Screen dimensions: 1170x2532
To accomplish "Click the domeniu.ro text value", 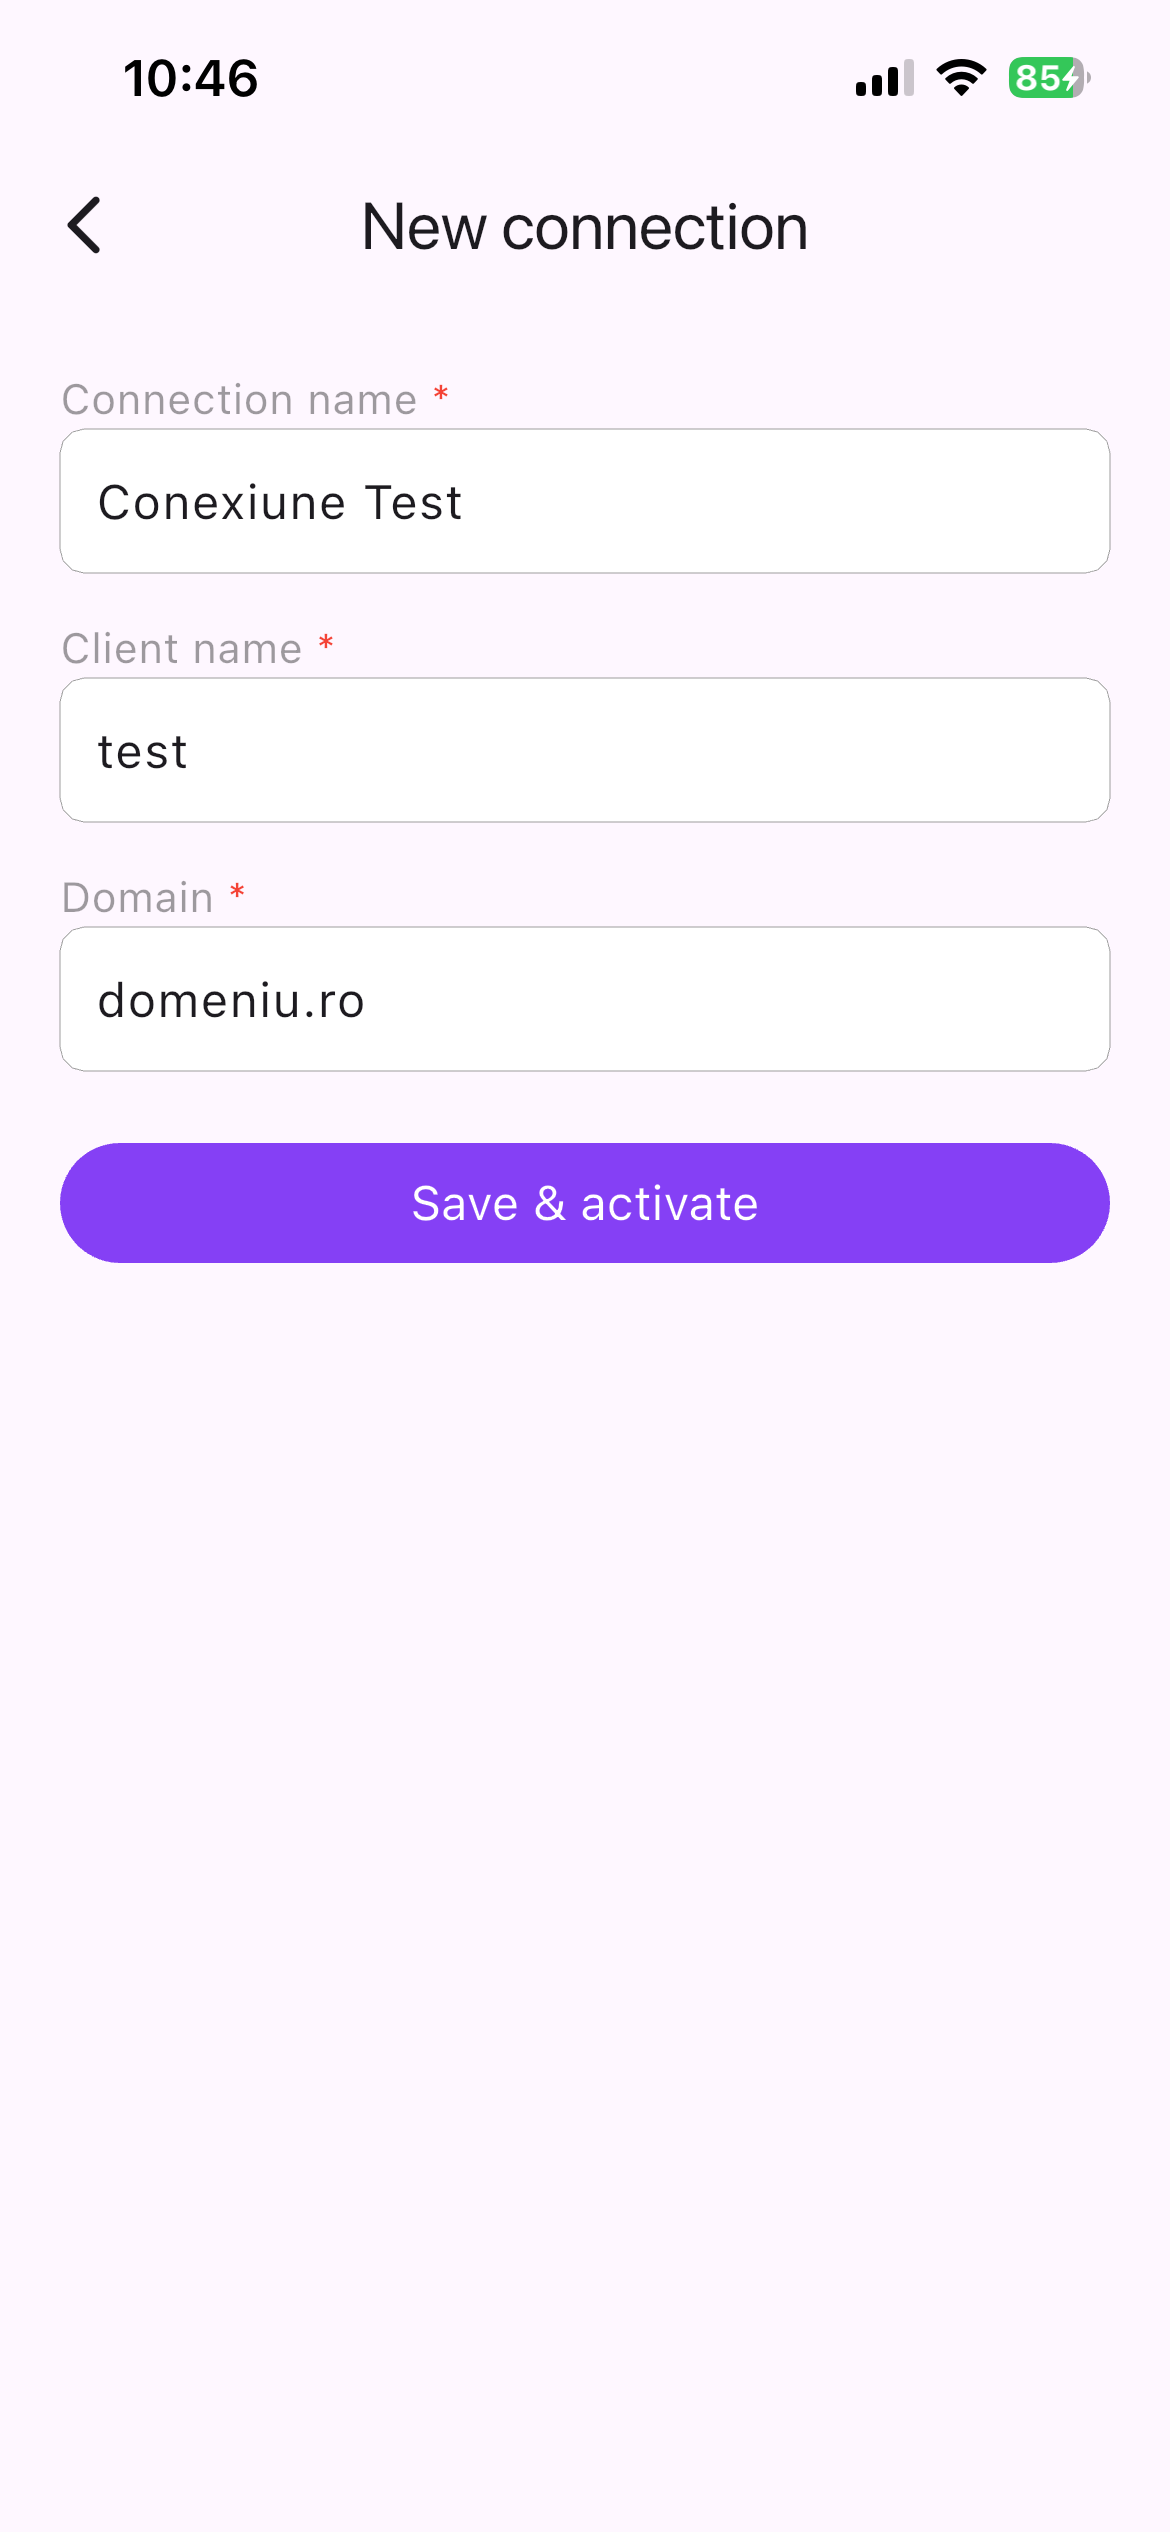I will 232,1001.
